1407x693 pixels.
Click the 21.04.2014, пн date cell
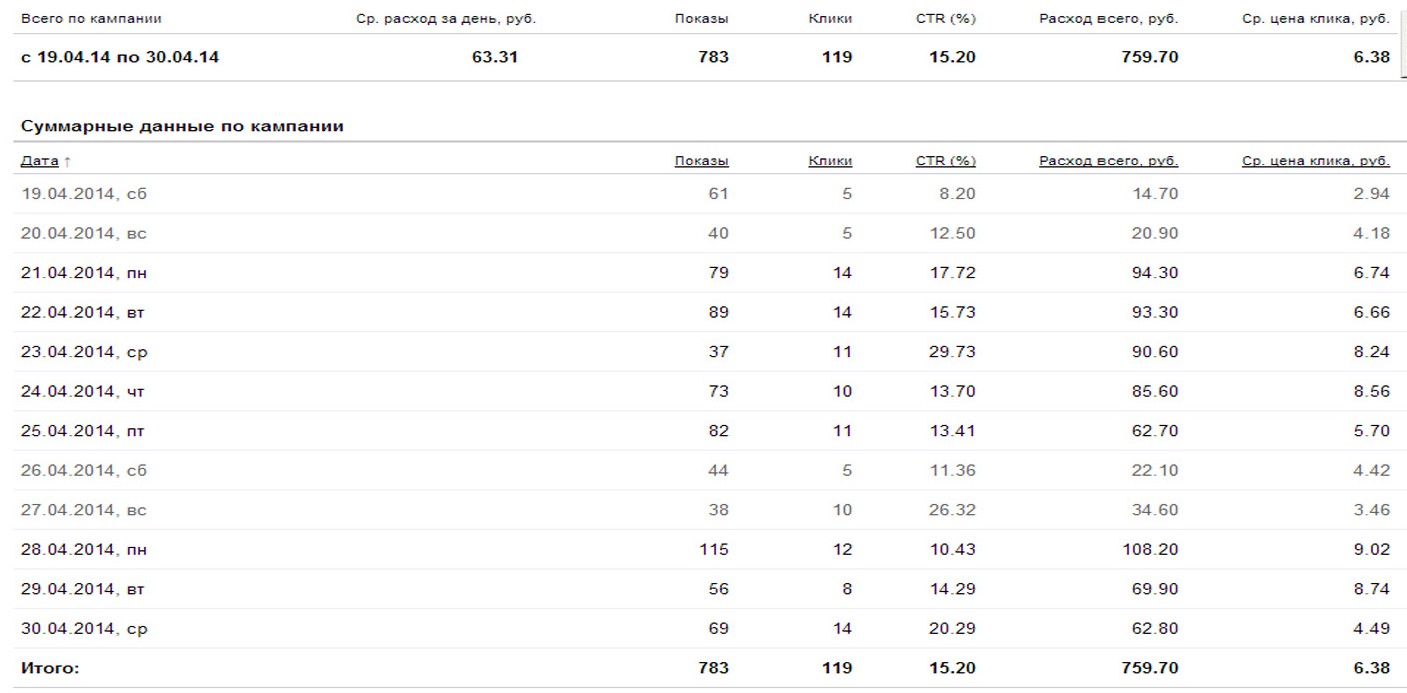point(84,273)
